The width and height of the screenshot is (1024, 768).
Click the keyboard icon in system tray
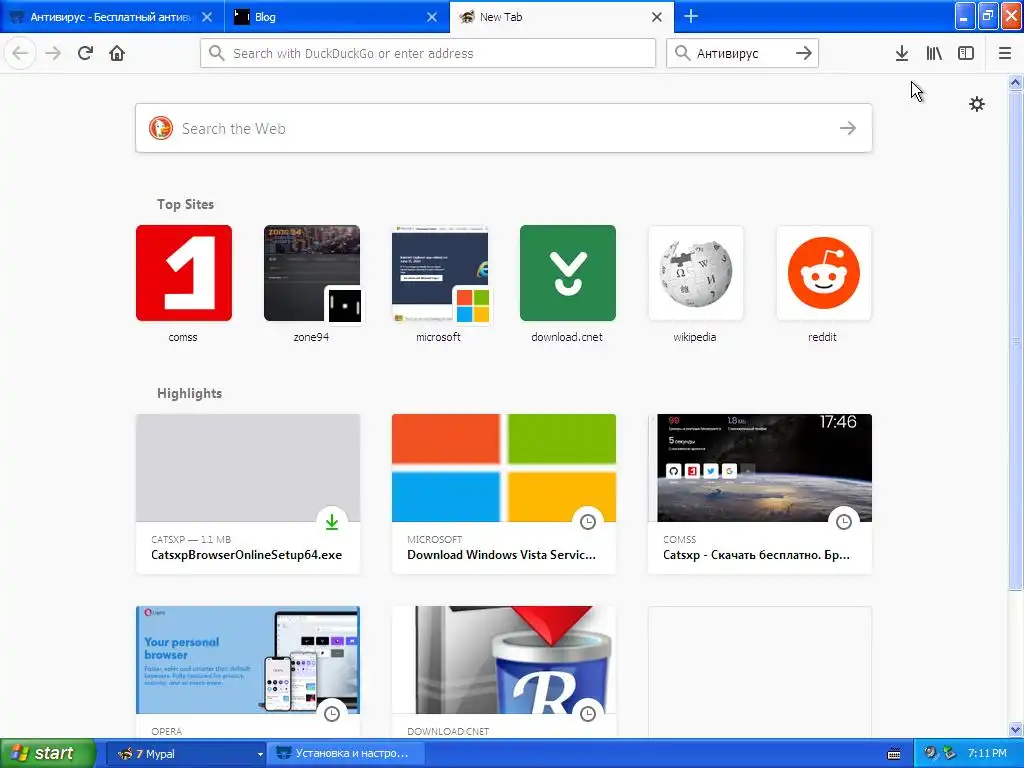(x=894, y=754)
